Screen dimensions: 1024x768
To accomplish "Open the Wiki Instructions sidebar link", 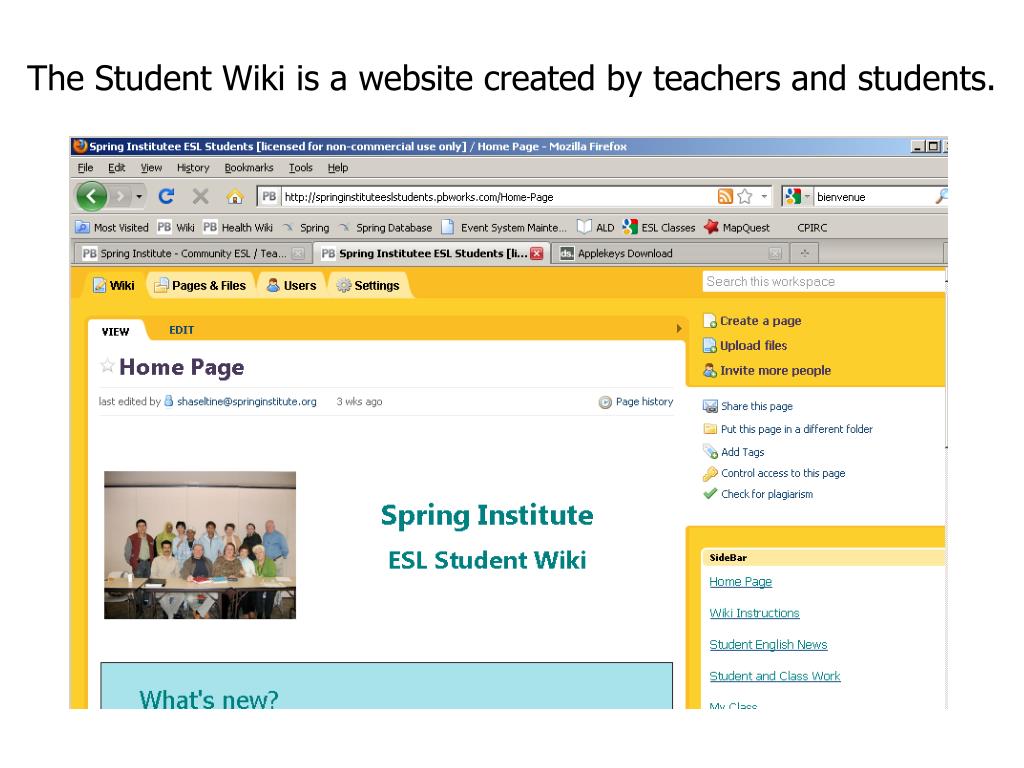I will pos(754,613).
